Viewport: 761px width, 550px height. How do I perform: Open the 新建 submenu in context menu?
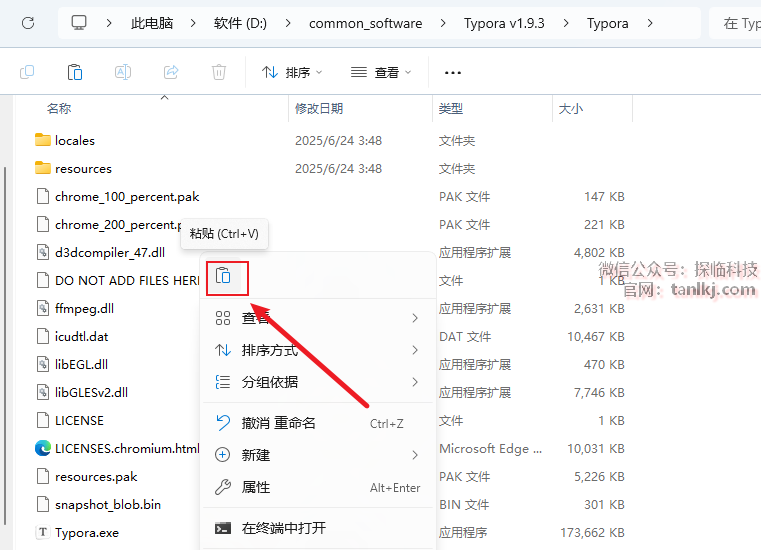click(x=317, y=455)
